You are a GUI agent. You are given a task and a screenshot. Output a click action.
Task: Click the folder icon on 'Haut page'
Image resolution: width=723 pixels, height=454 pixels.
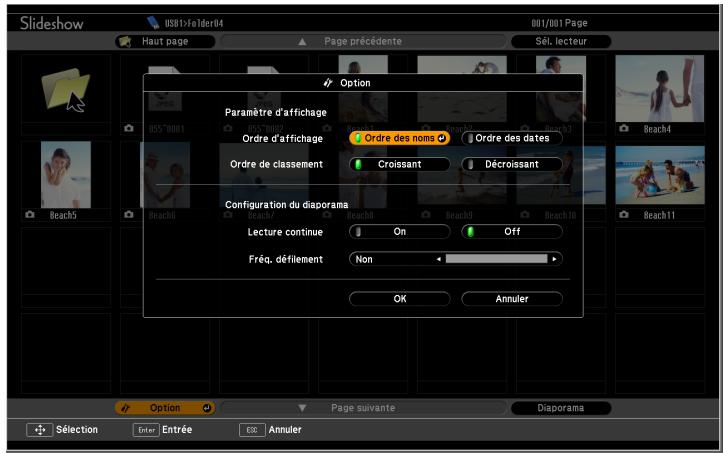click(x=125, y=41)
